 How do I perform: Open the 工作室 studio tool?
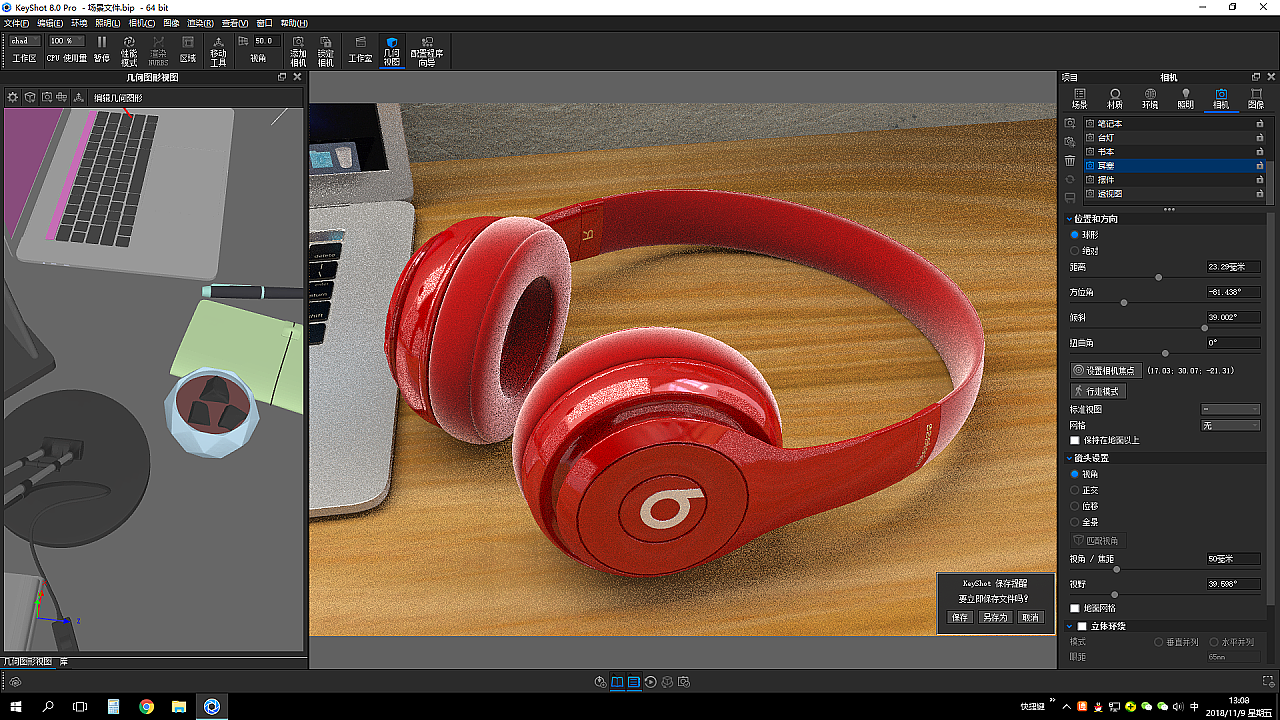(360, 49)
